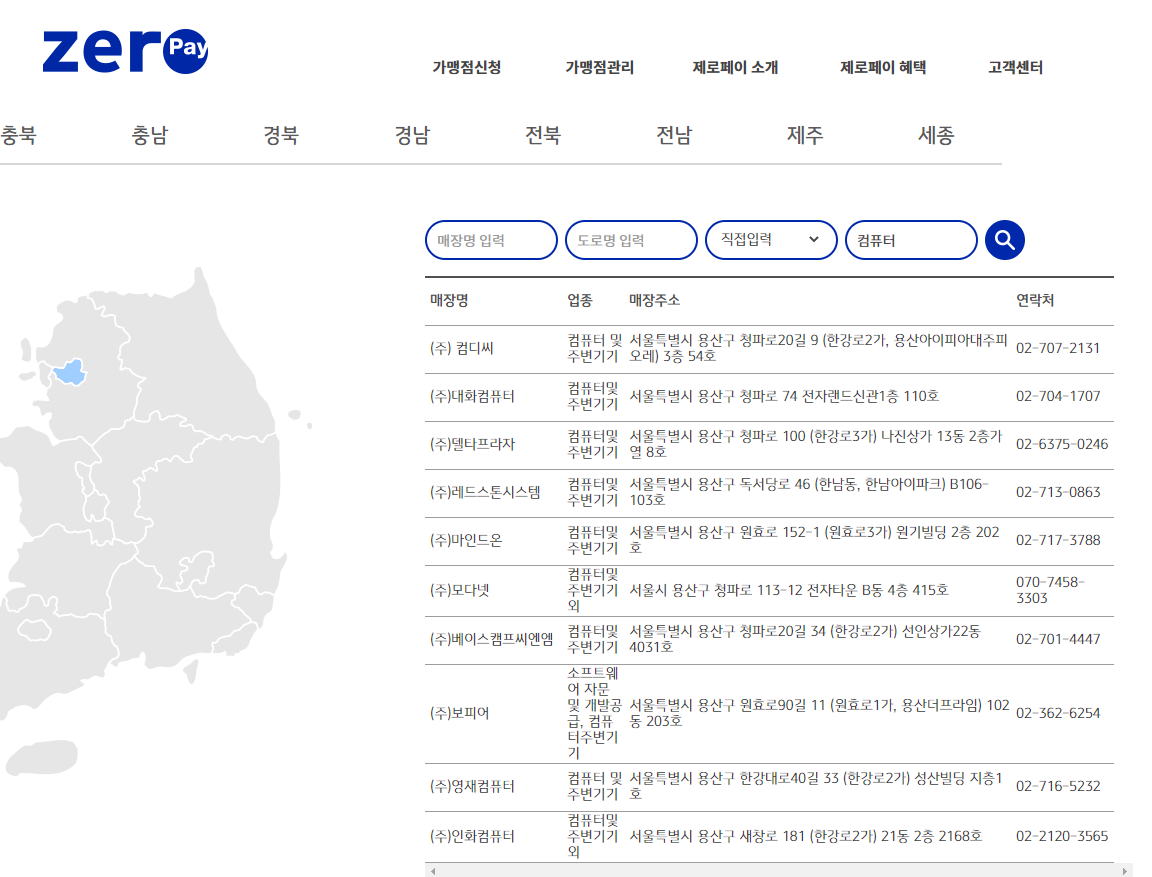Focus the 매장명 입력 field
Image resolution: width=1152 pixels, height=877 pixels.
click(x=491, y=240)
